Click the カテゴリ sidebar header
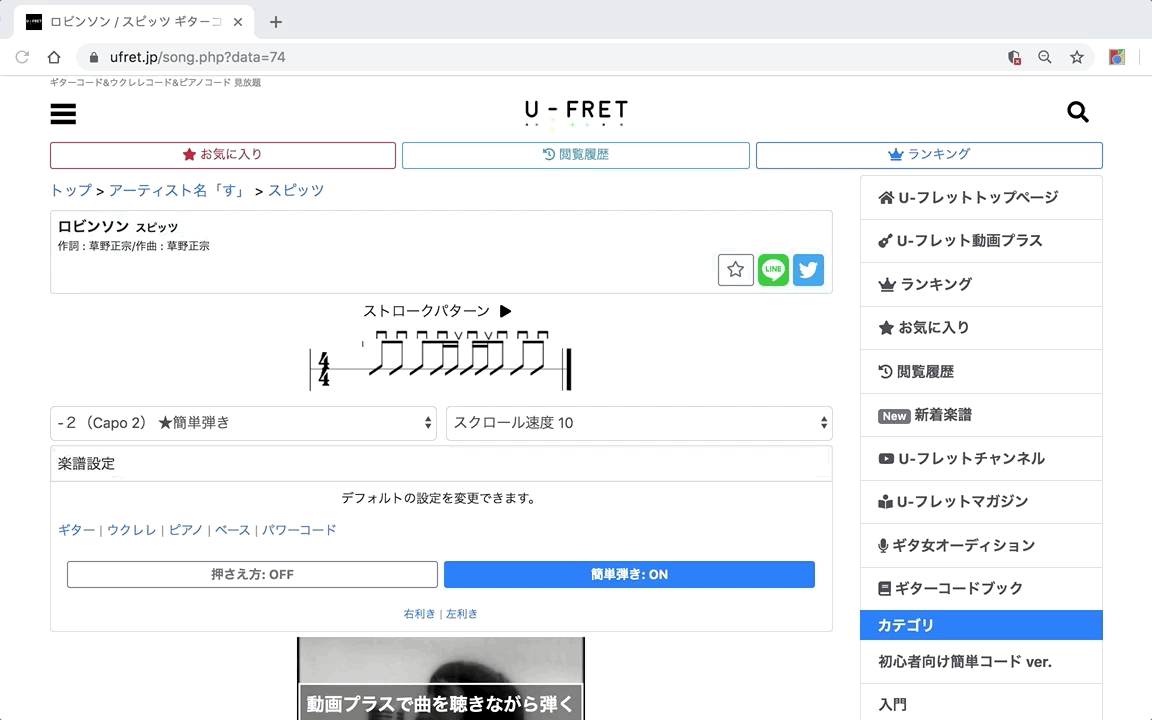 point(981,625)
